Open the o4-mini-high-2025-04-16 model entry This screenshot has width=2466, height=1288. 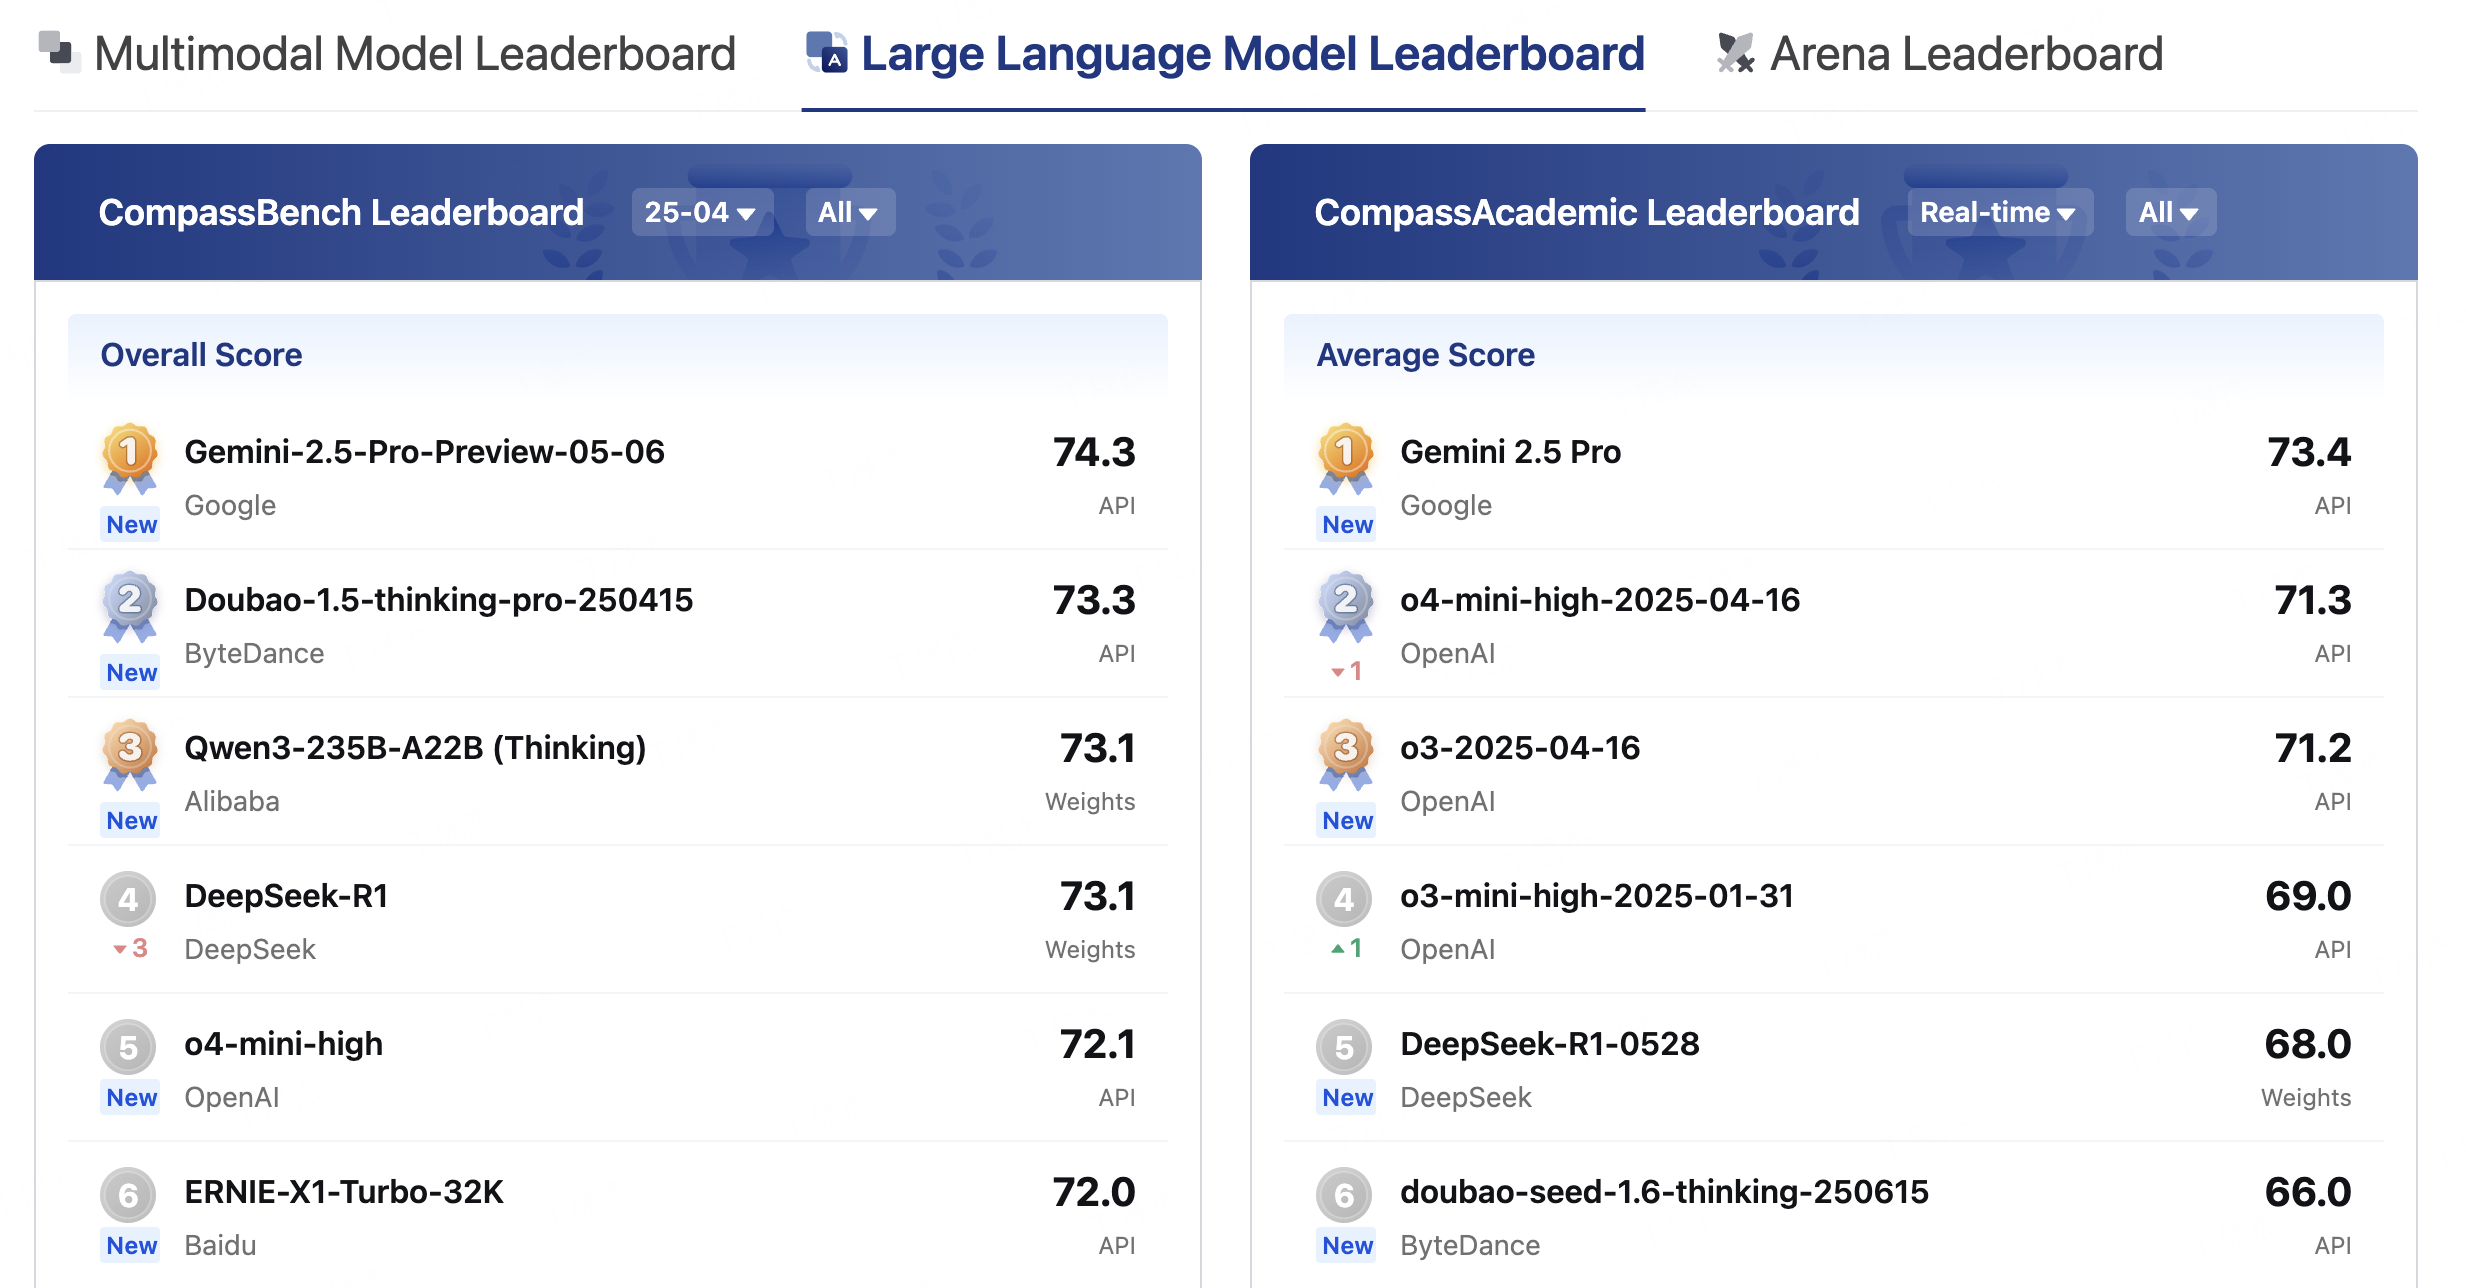tap(1599, 600)
